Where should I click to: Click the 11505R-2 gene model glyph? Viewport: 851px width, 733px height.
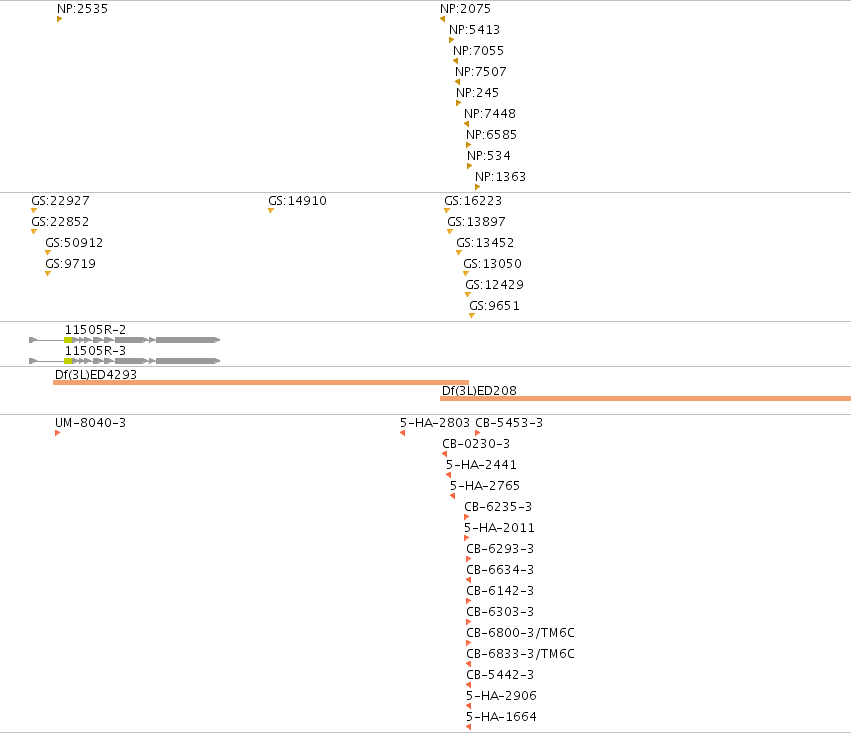[125, 340]
